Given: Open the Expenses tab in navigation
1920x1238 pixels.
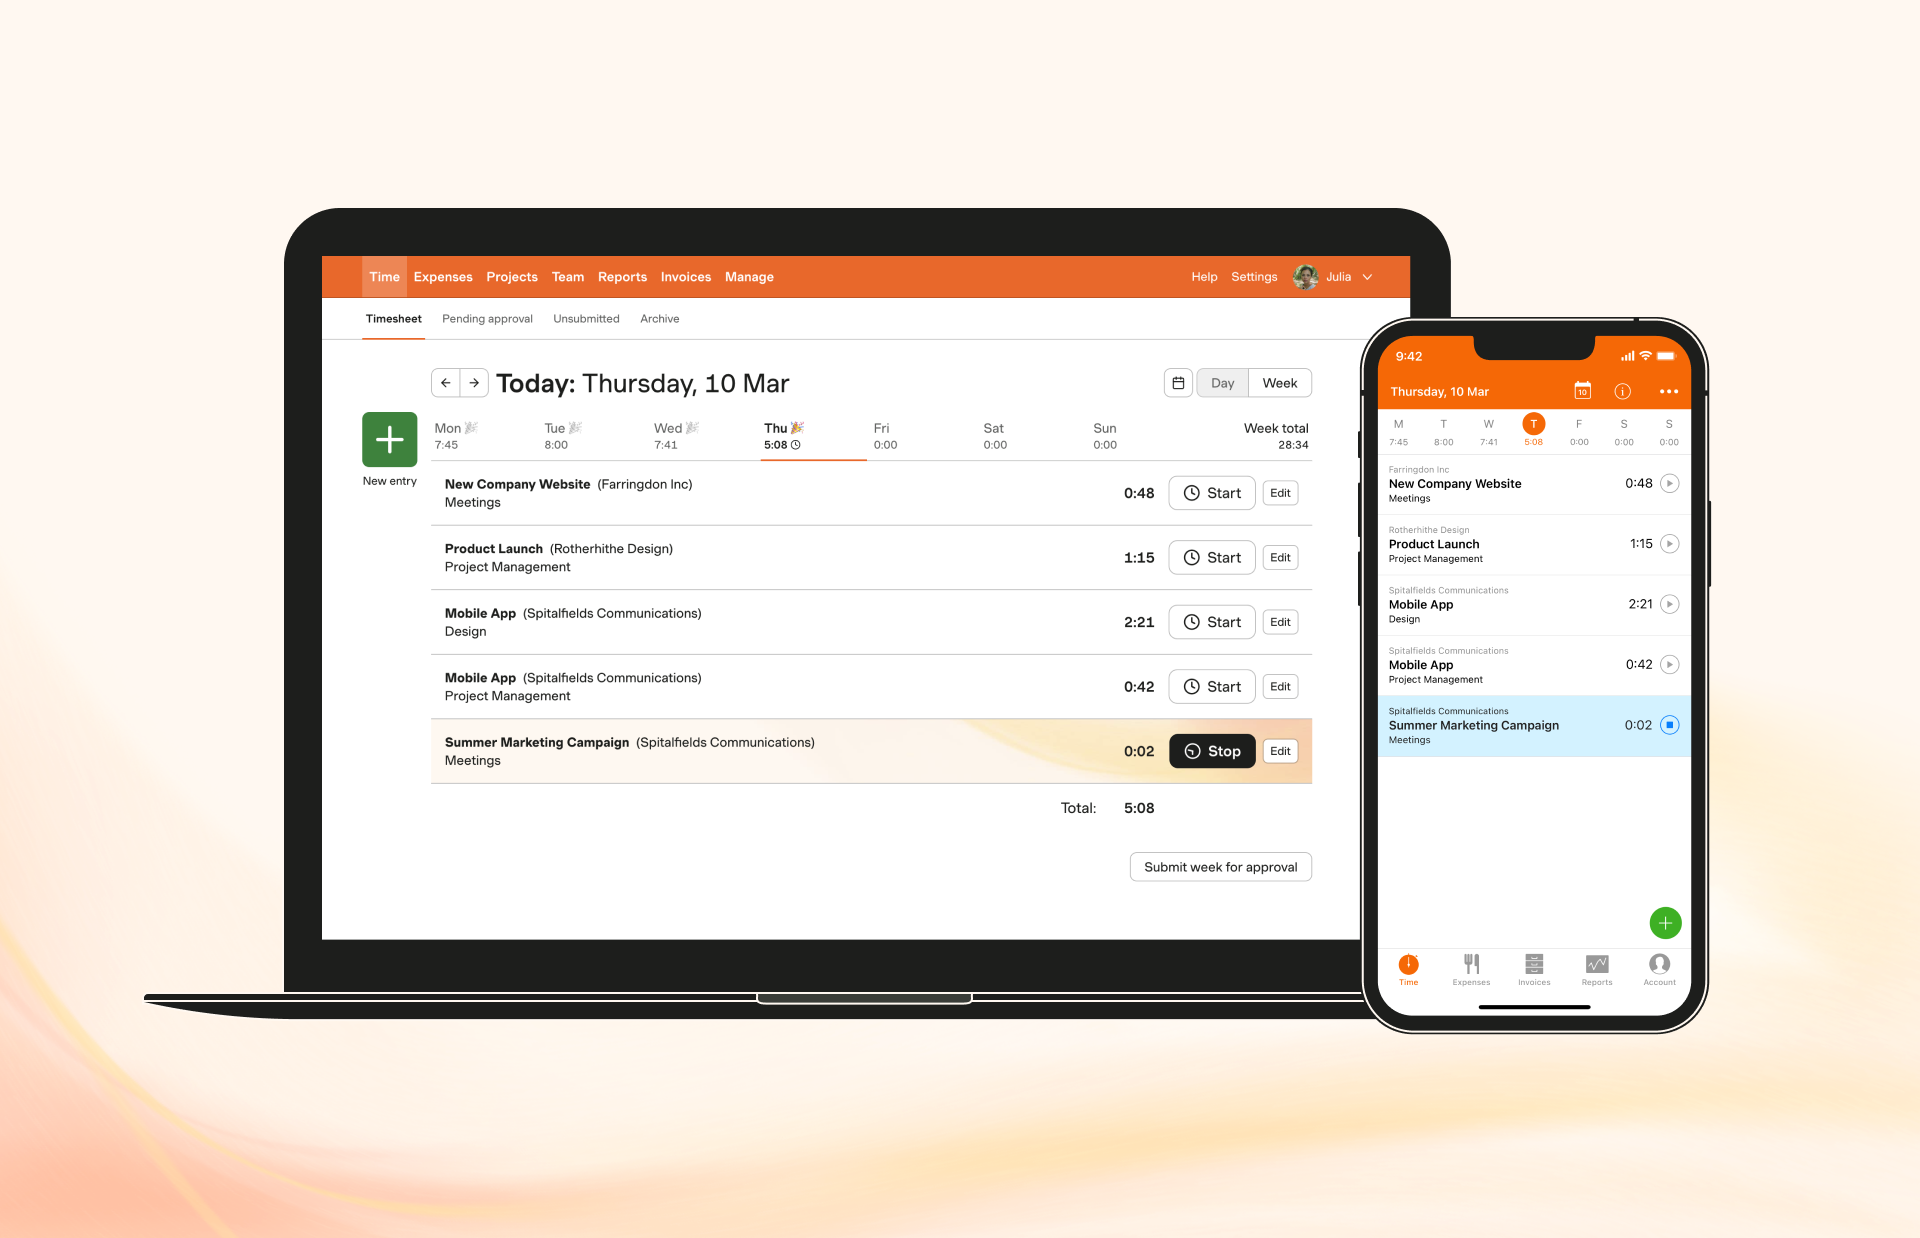Looking at the screenshot, I should click(441, 277).
